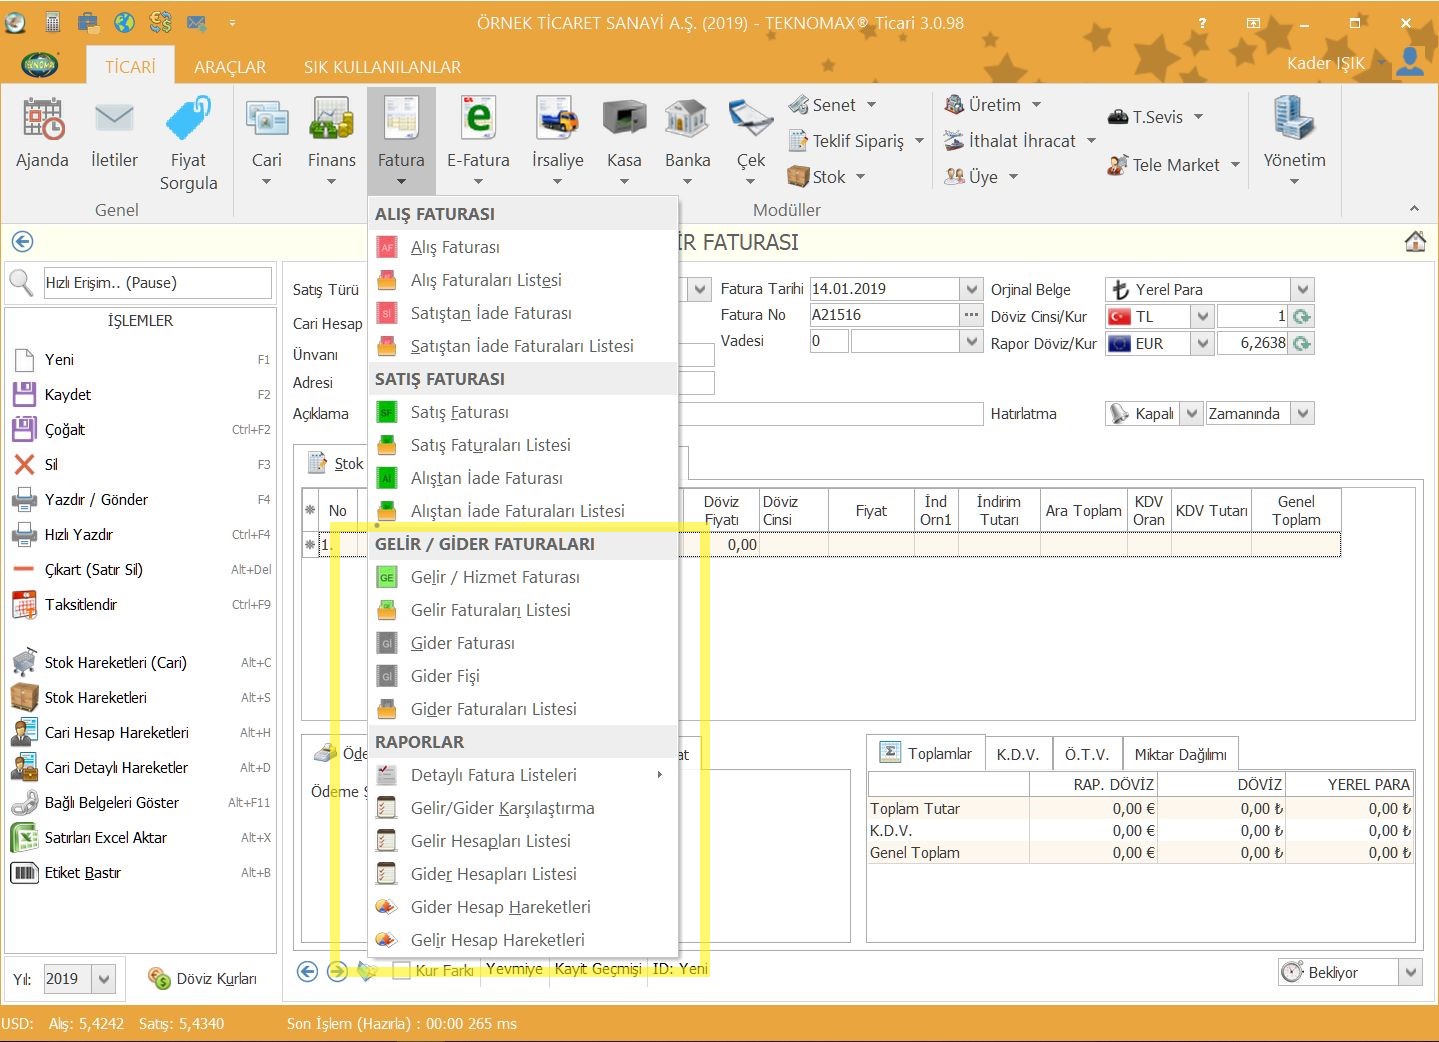Click the Hızlı Erişim search field
1439x1042 pixels.
157,283
